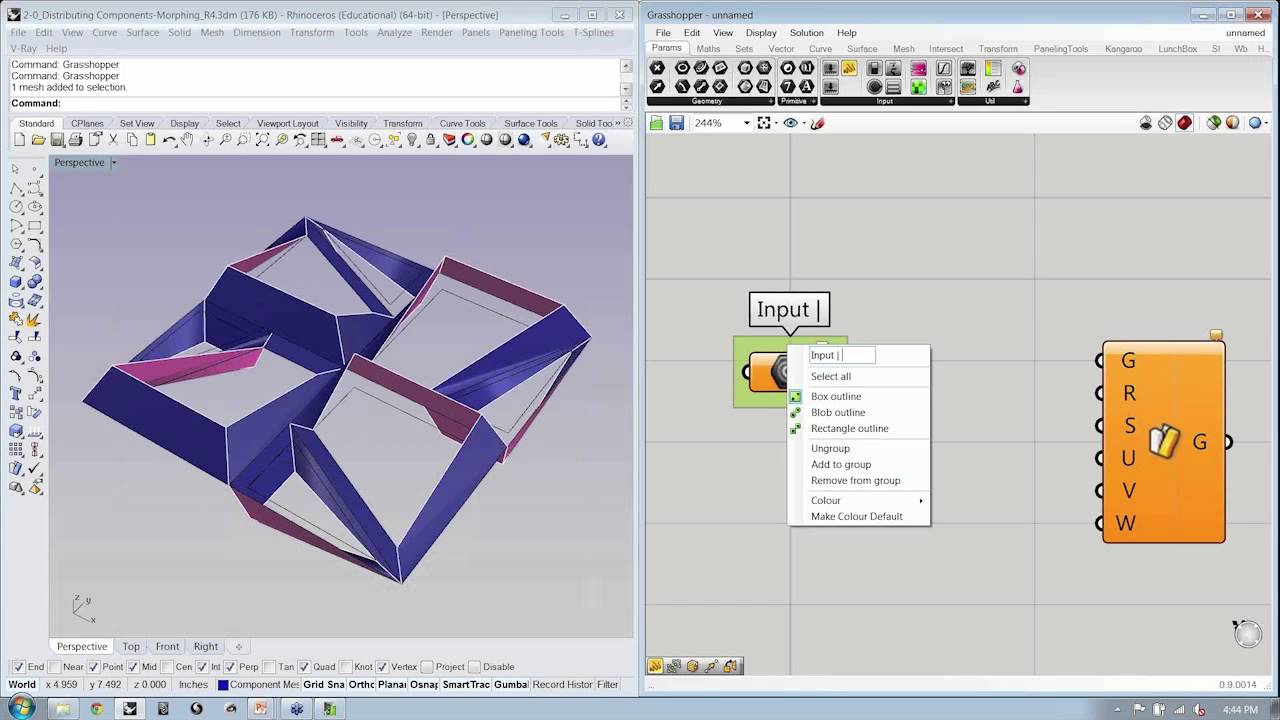1280x720 pixels.
Task: Click the blue layer colour swatch in status bar
Action: (223, 685)
